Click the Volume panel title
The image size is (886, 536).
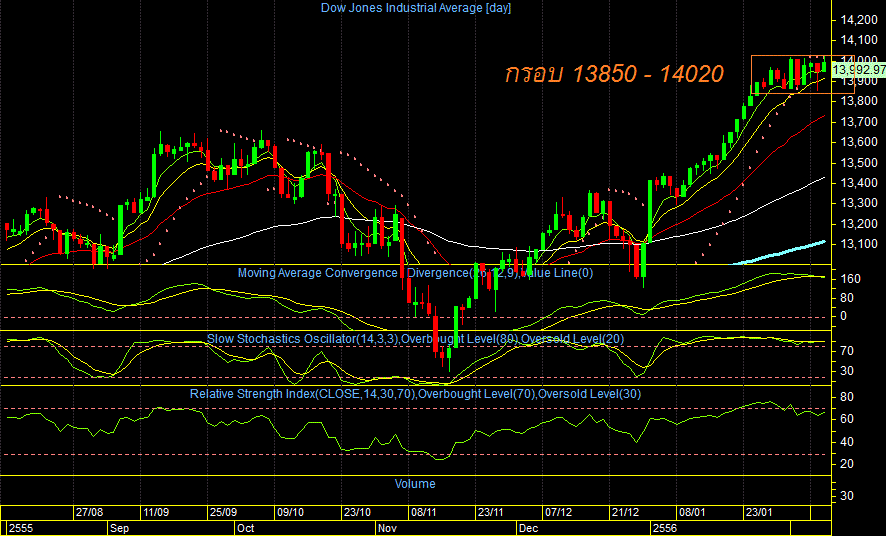pyautogui.click(x=415, y=484)
